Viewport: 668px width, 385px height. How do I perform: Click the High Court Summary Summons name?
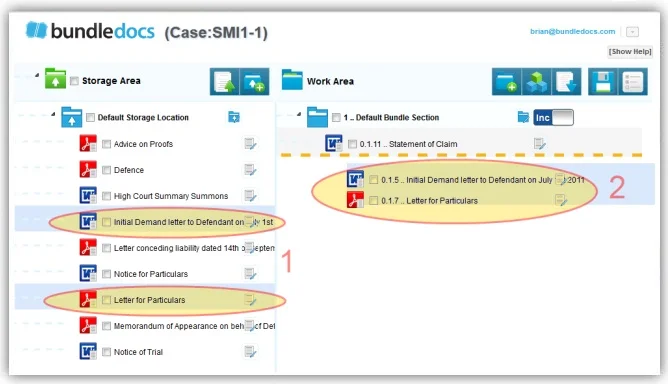[x=171, y=196]
